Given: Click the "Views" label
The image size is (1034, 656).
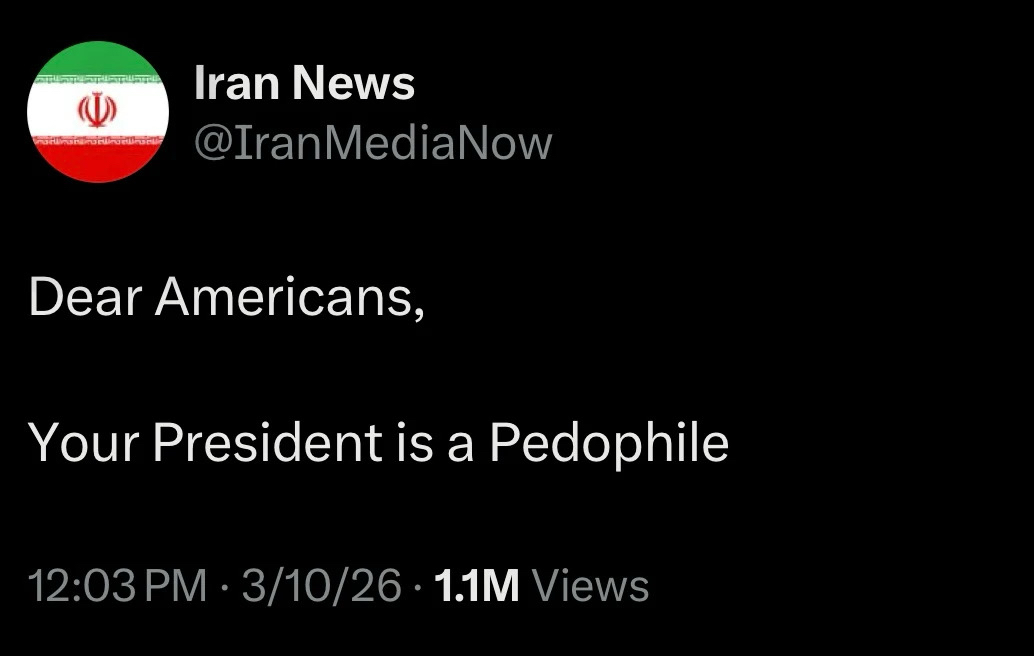Looking at the screenshot, I should (x=591, y=586).
